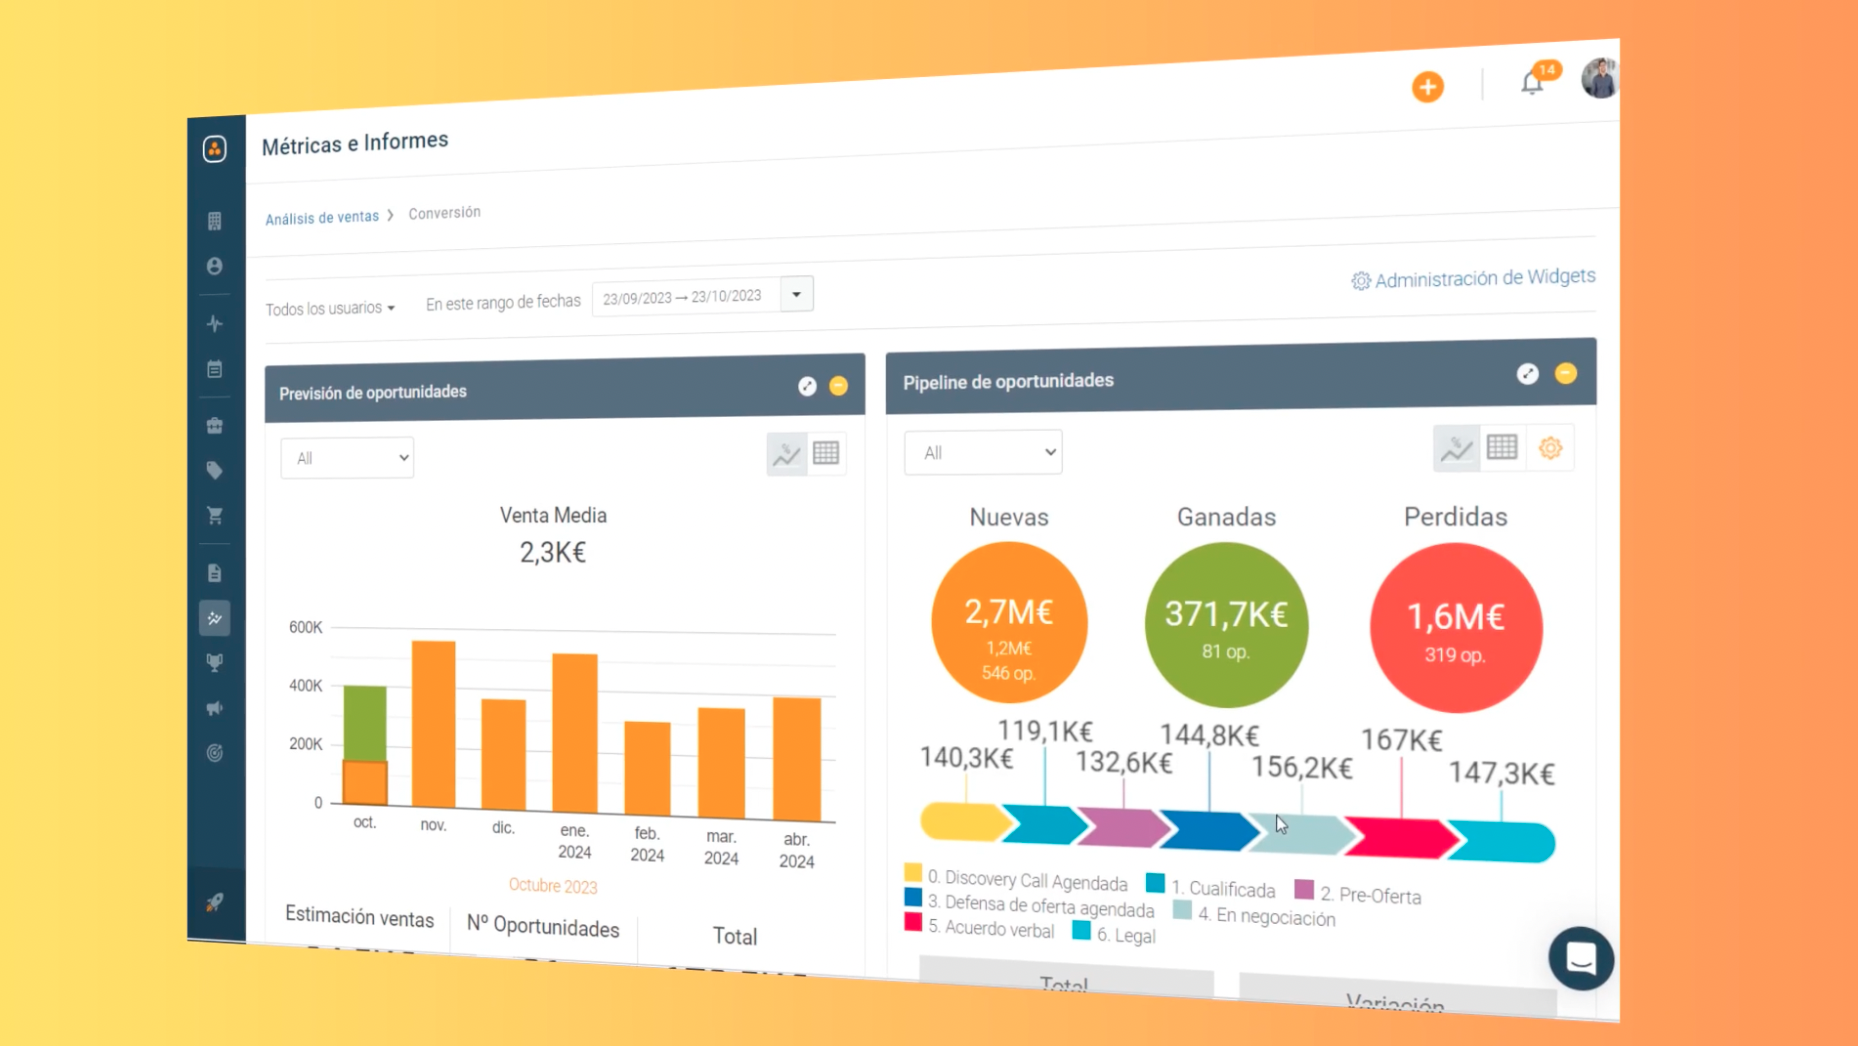The height and width of the screenshot is (1046, 1858).
Task: Expand the Todos los usuarios filter
Action: [x=330, y=308]
